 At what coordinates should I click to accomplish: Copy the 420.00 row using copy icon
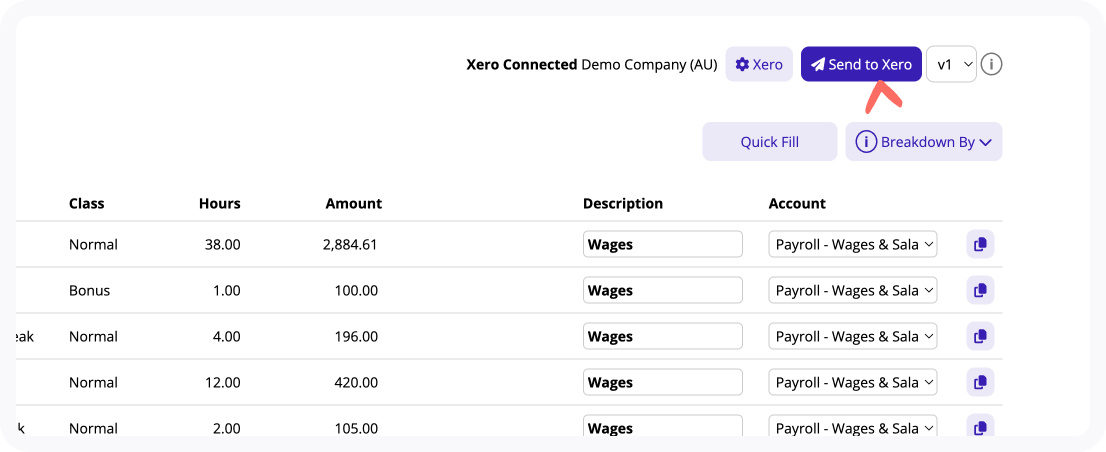[980, 382]
